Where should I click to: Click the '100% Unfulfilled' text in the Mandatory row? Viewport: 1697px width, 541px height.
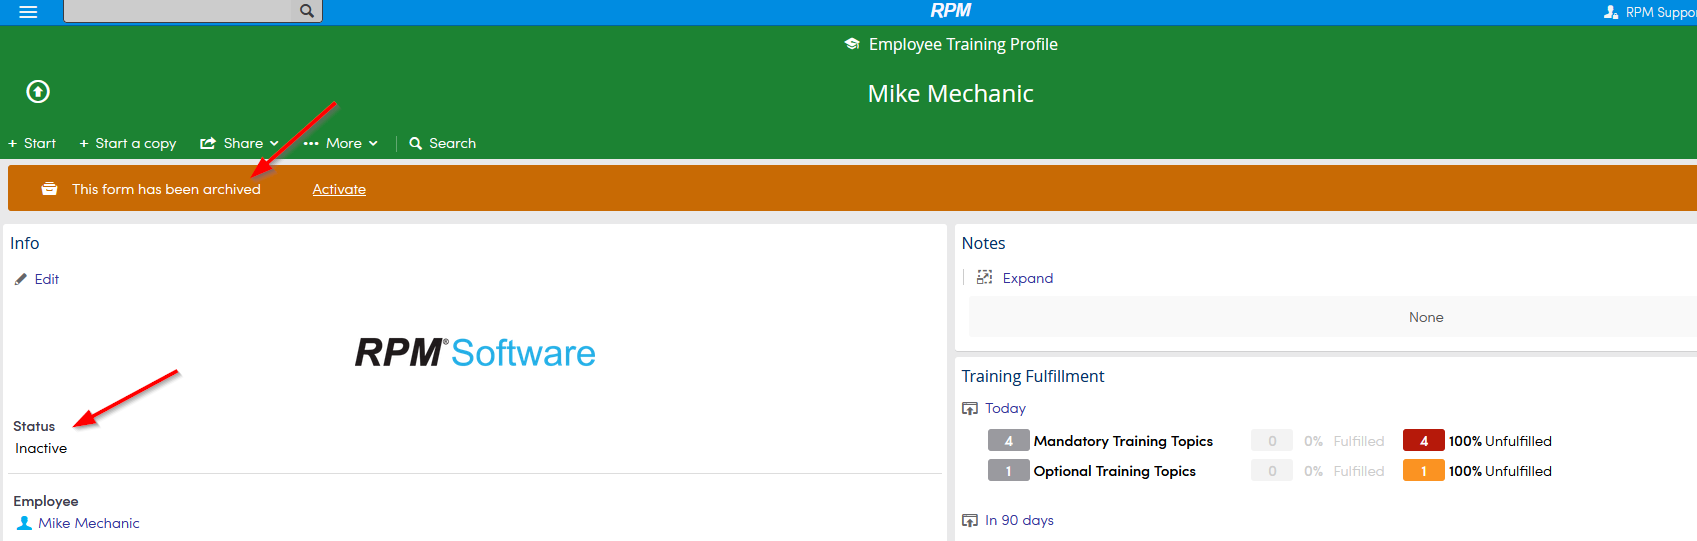coord(1500,441)
